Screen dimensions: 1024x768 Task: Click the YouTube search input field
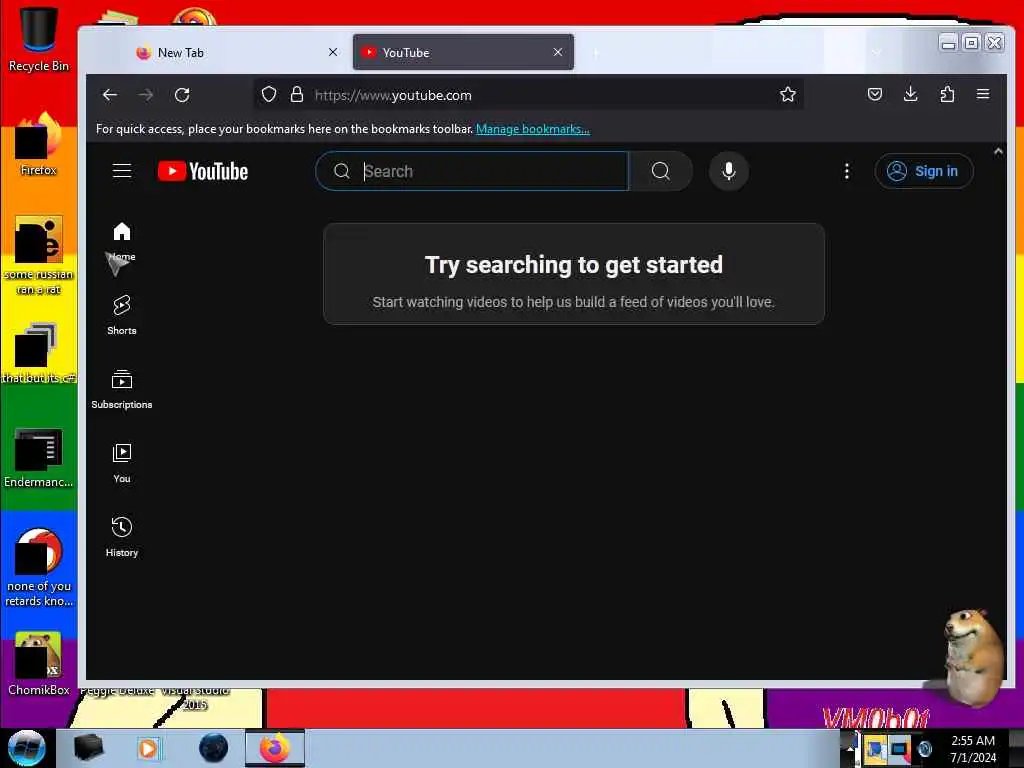(472, 171)
